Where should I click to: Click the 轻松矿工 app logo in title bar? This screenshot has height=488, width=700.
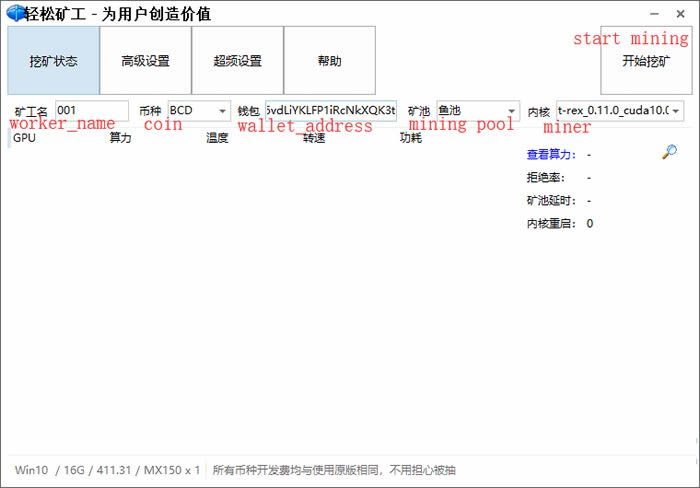pyautogui.click(x=17, y=14)
